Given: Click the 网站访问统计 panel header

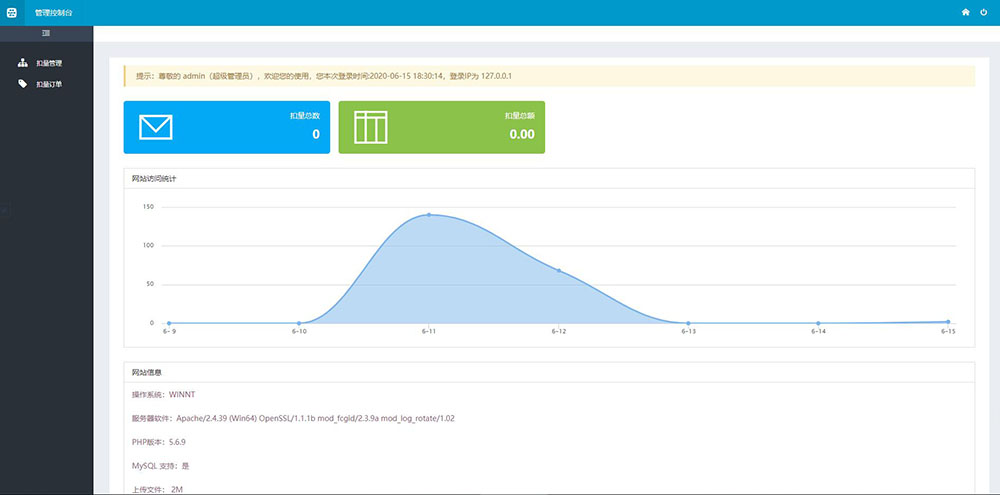Looking at the screenshot, I should [549, 179].
